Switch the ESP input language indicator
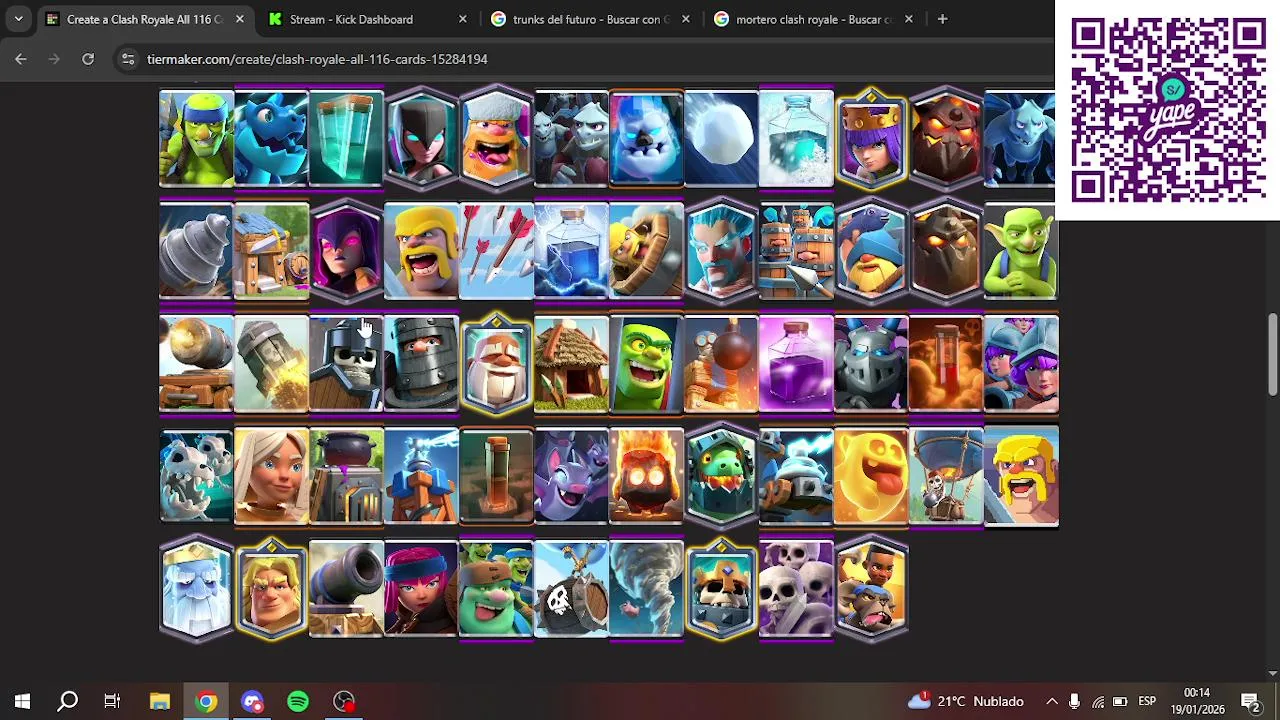Viewport: 1280px width, 720px height. [1147, 701]
